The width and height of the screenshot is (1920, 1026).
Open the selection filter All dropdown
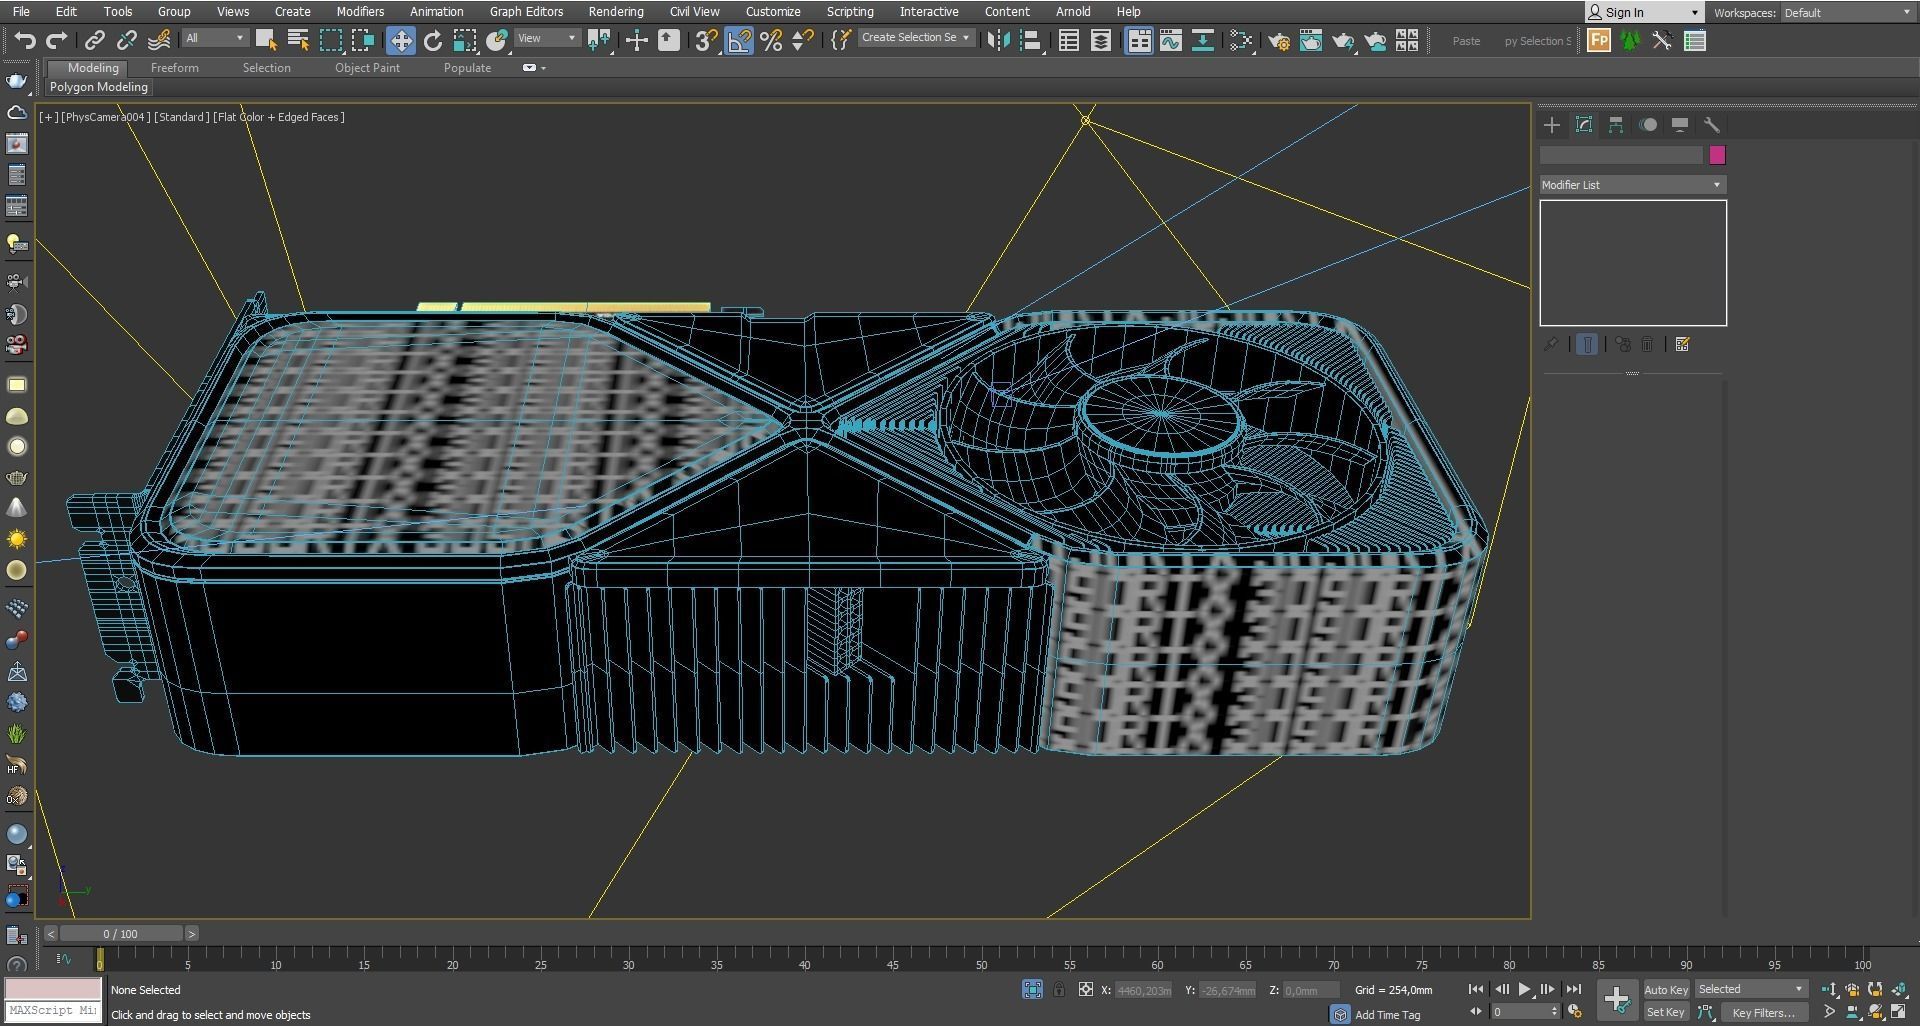click(215, 38)
